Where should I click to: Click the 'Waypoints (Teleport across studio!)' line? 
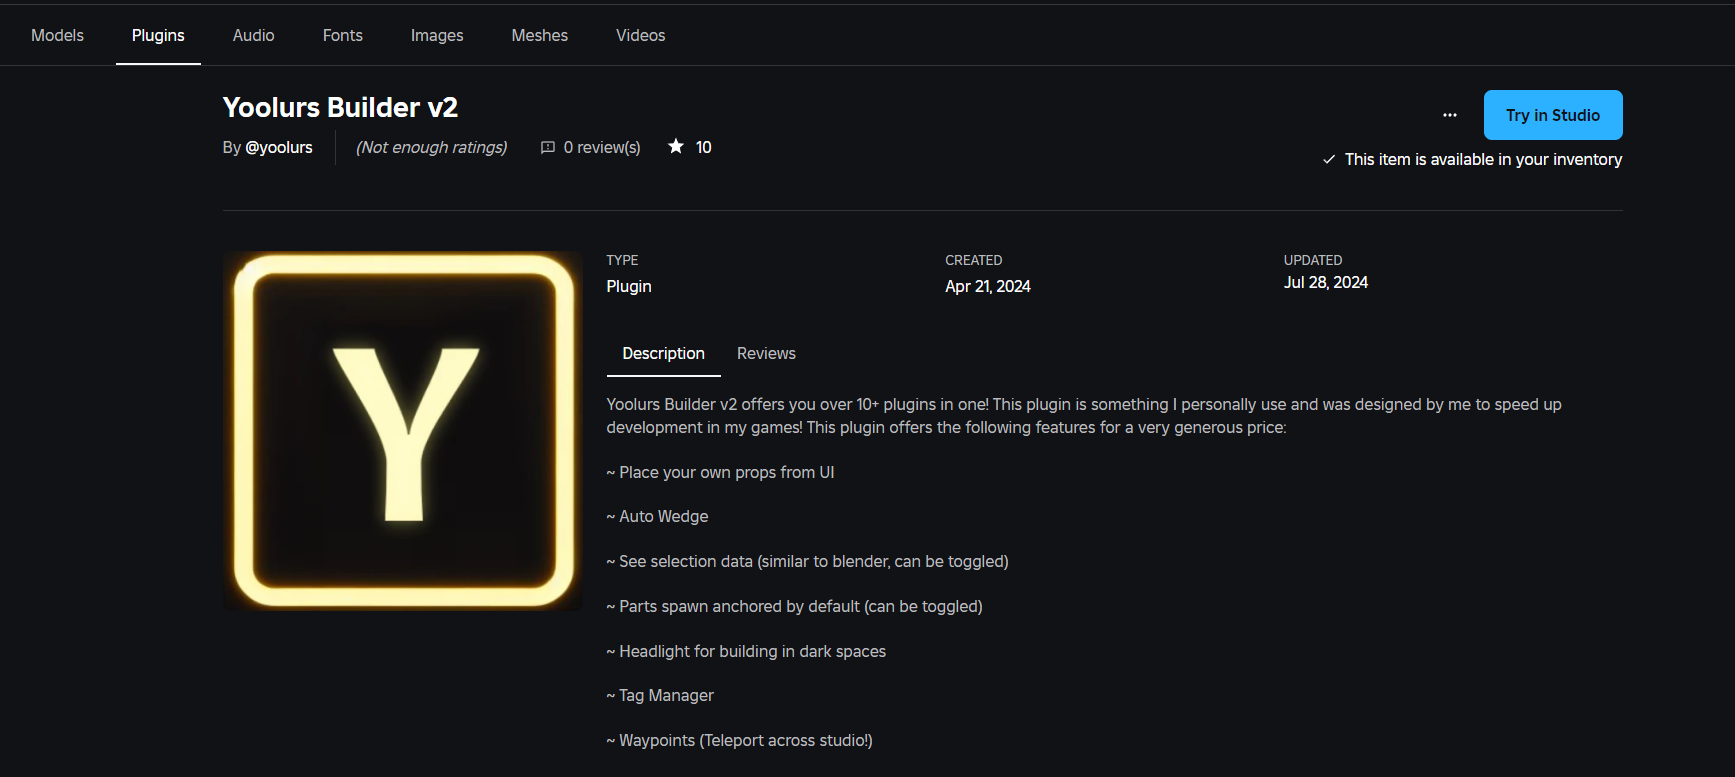click(x=739, y=740)
